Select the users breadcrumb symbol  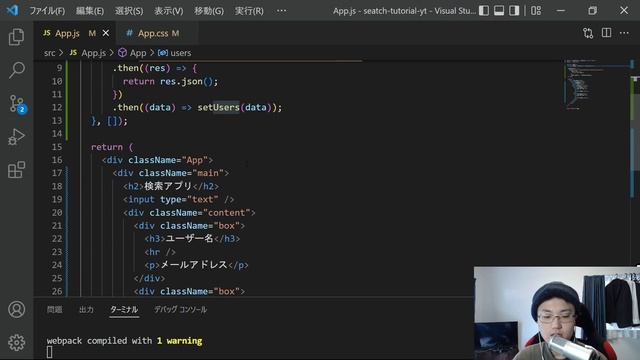[175, 53]
